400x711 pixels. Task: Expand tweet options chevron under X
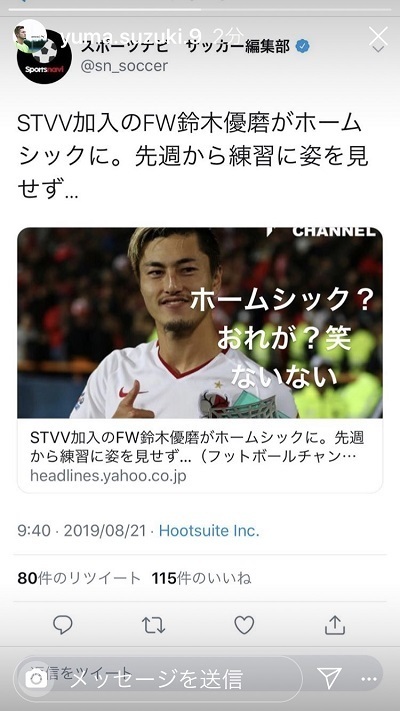pos(378,49)
